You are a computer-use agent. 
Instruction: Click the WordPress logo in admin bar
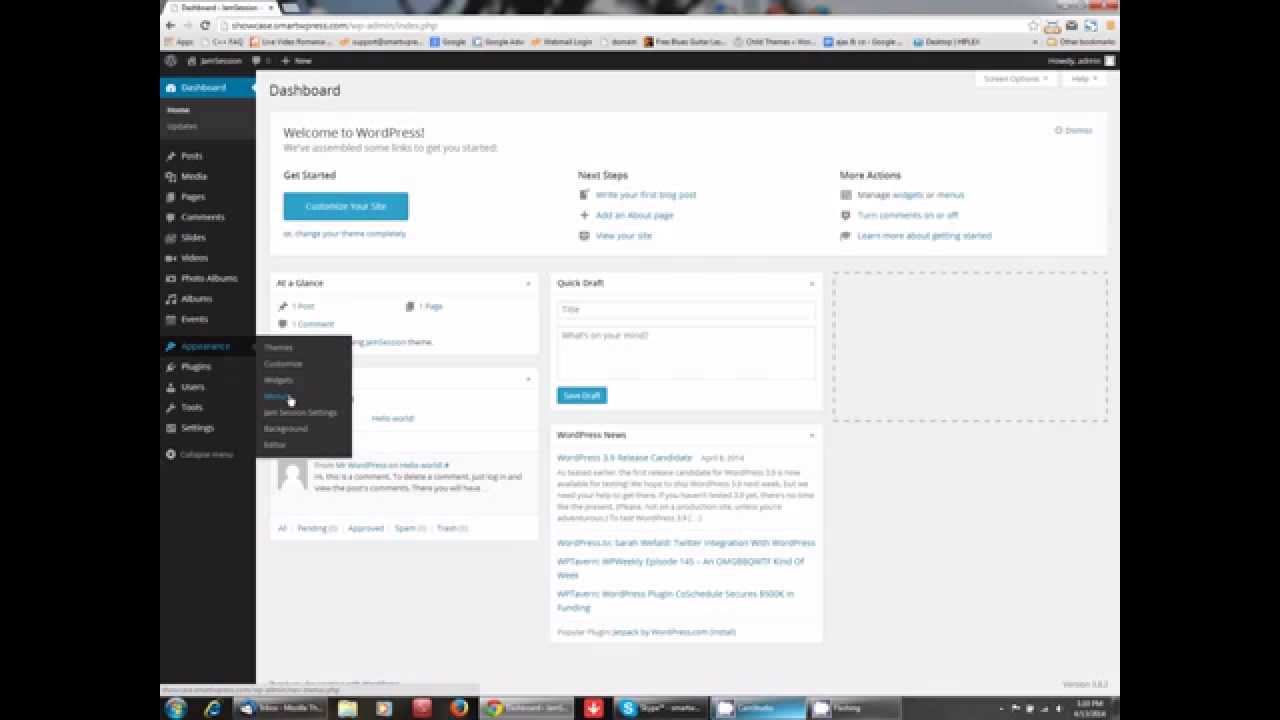pos(171,60)
